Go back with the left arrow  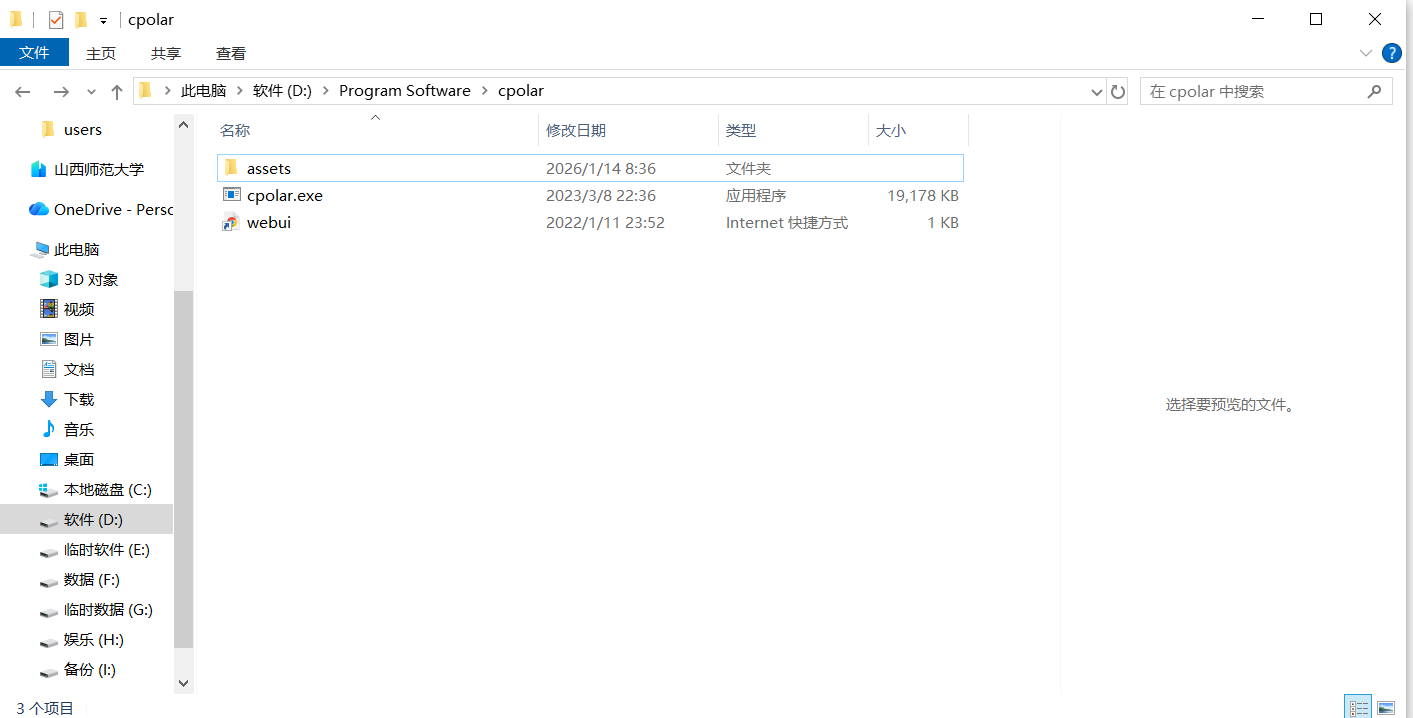tap(23, 91)
